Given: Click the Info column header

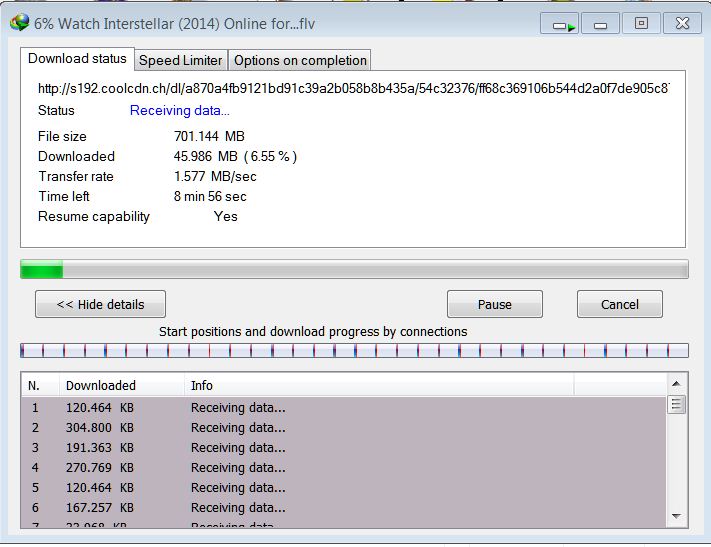Looking at the screenshot, I should (x=379, y=386).
